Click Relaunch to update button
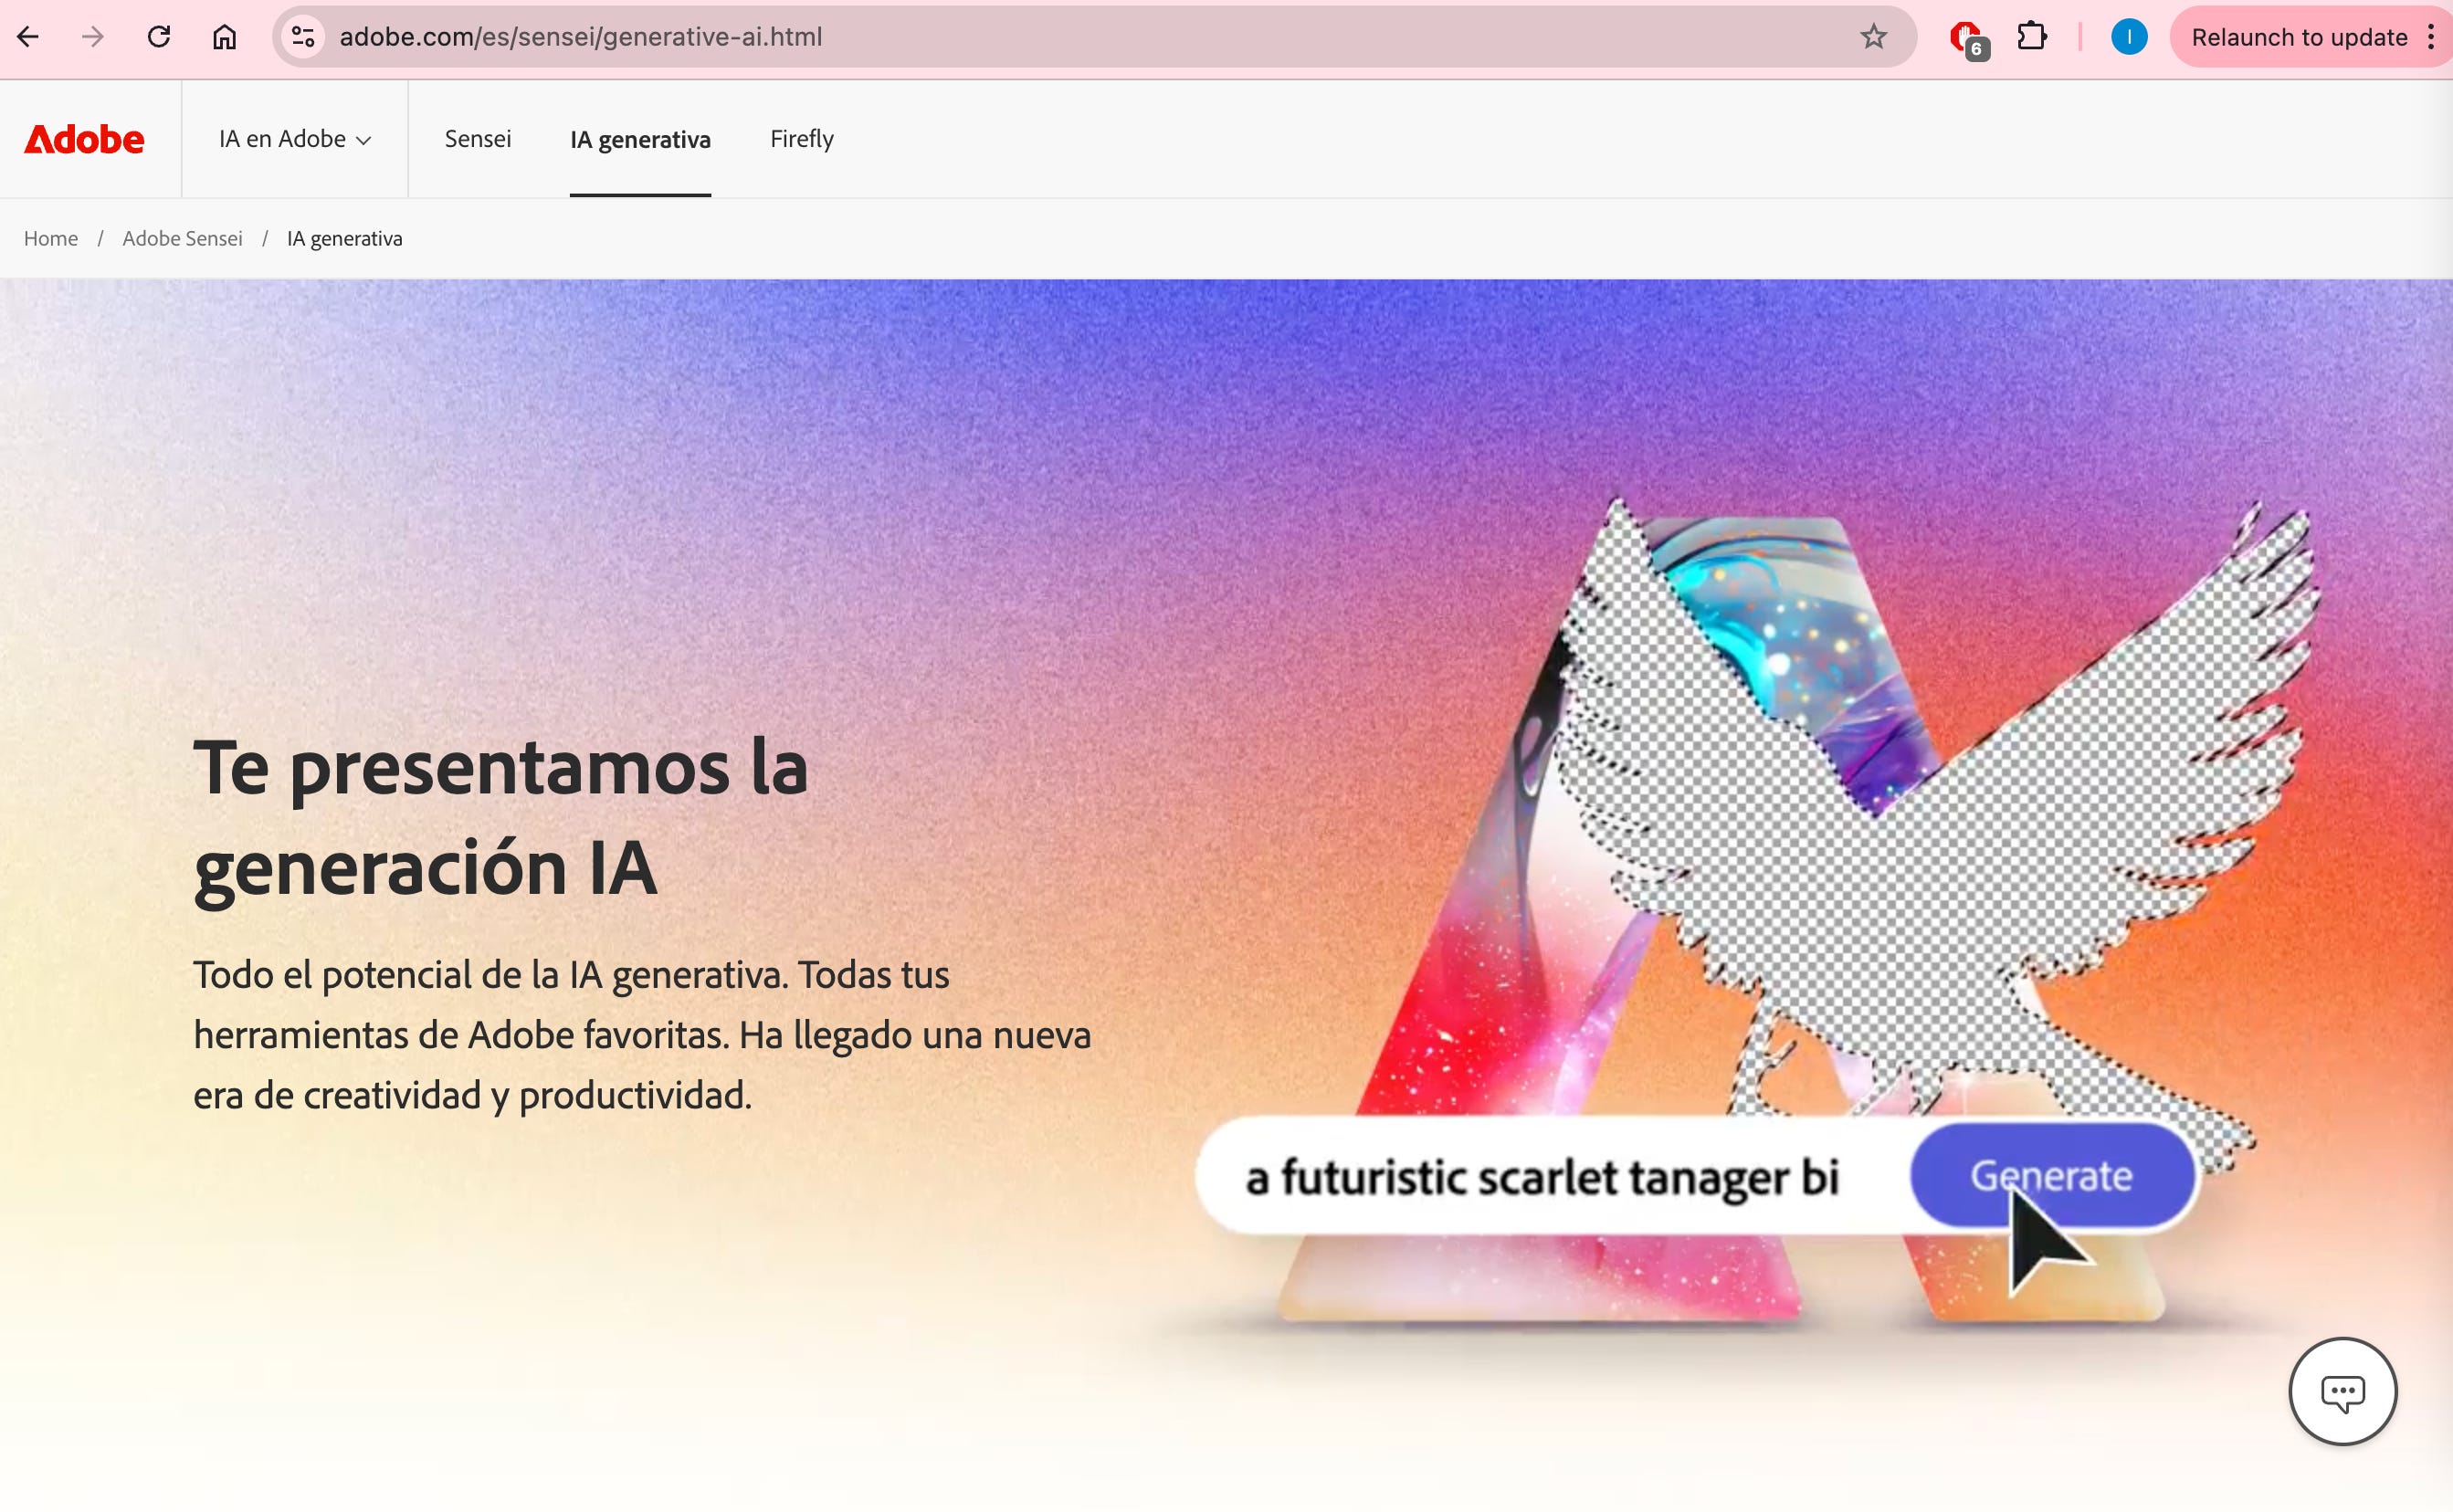This screenshot has height=1512, width=2453. 2298,37
